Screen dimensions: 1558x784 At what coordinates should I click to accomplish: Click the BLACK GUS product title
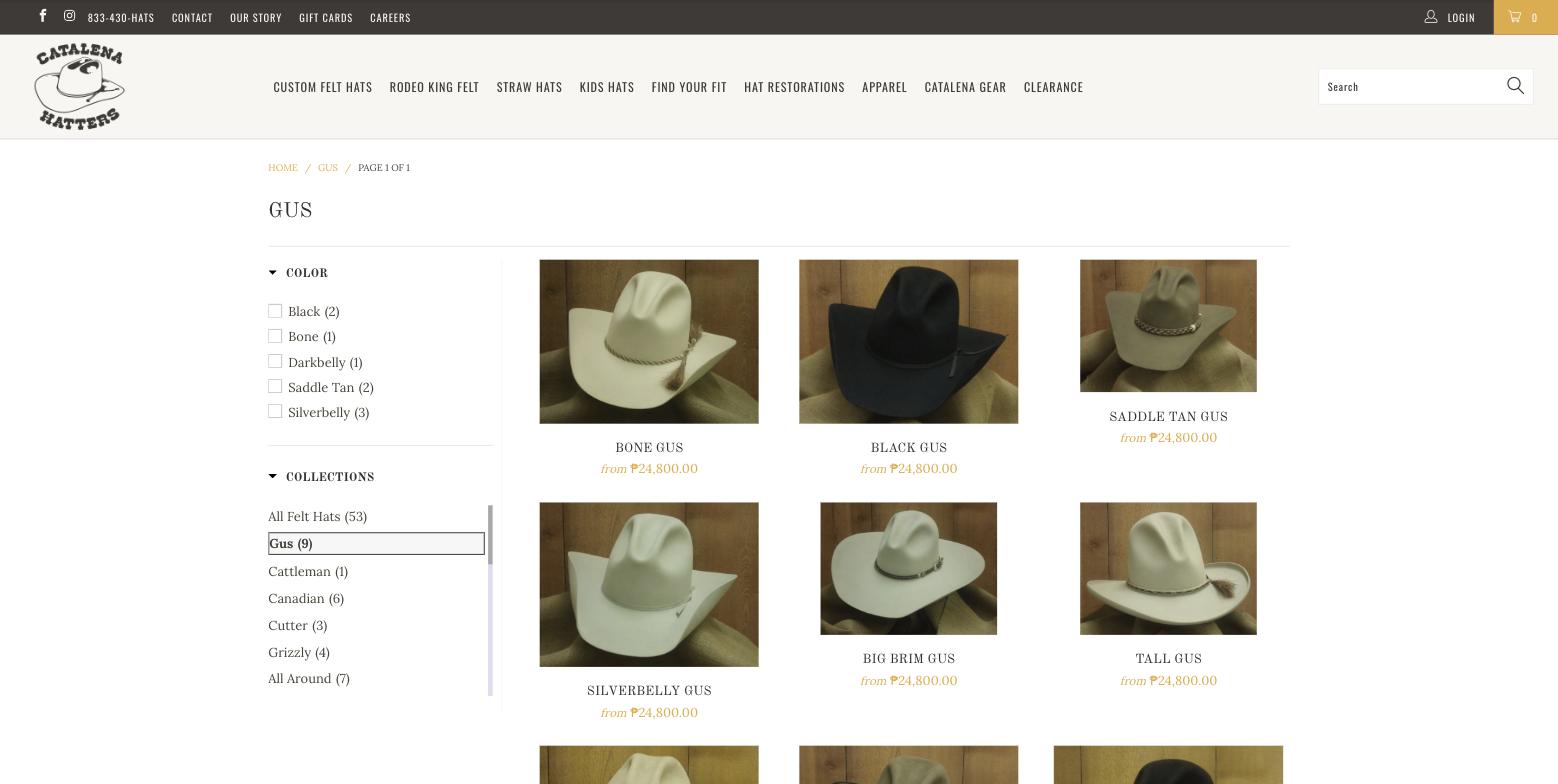pyautogui.click(x=909, y=447)
